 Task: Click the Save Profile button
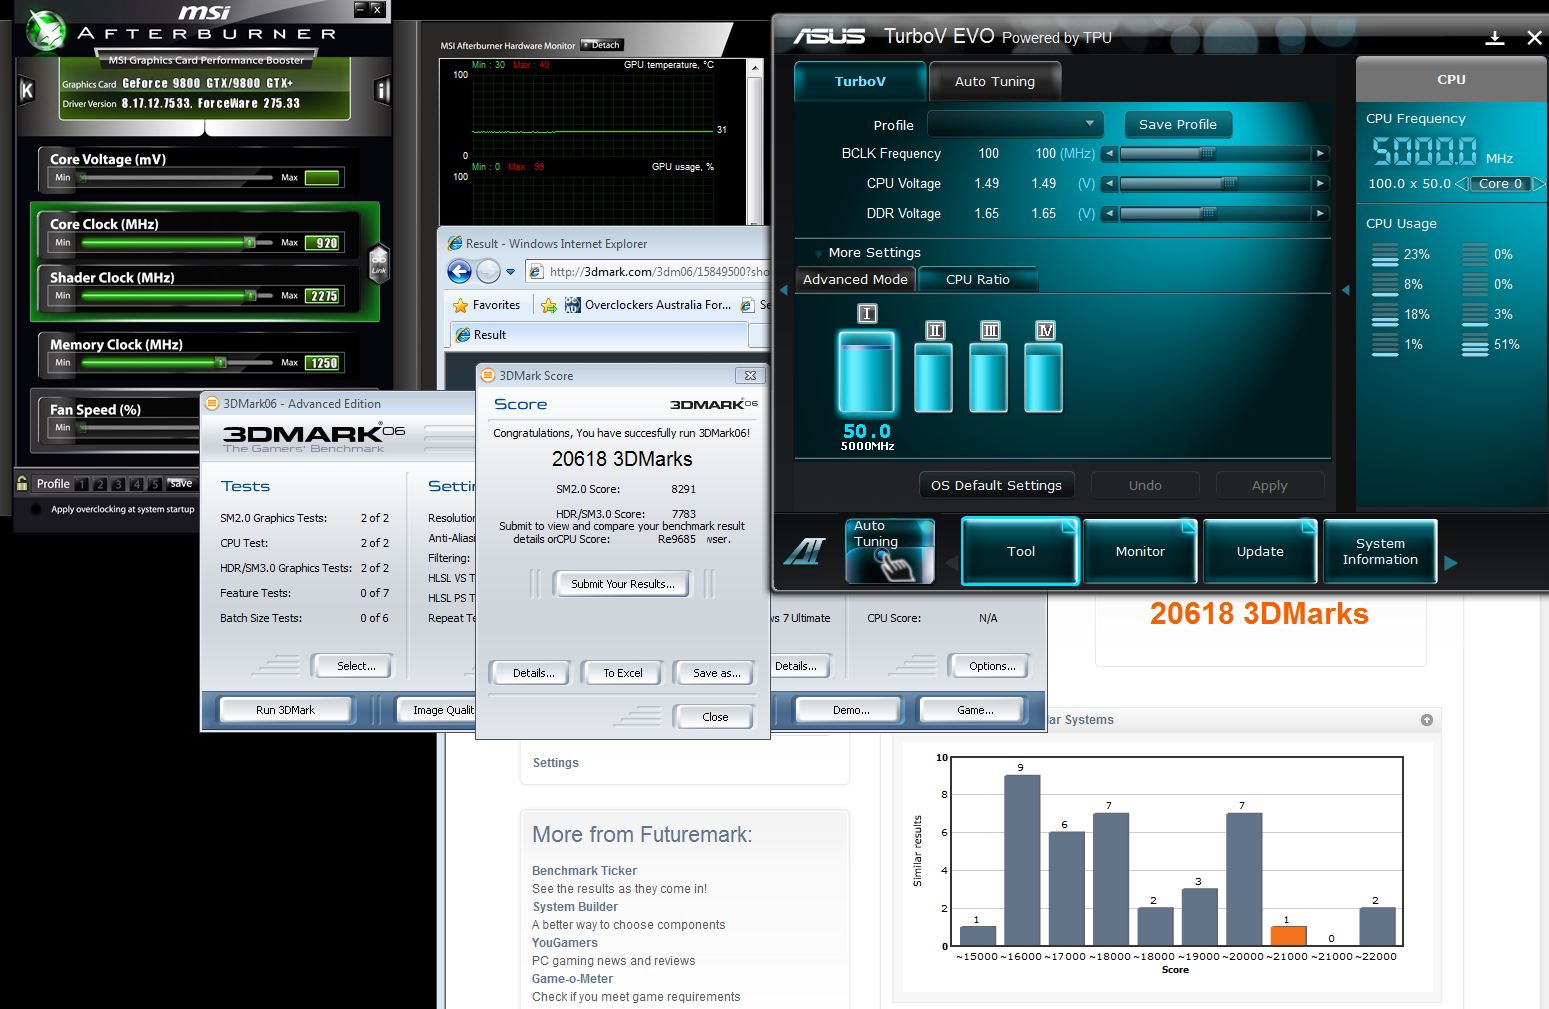tap(1178, 124)
